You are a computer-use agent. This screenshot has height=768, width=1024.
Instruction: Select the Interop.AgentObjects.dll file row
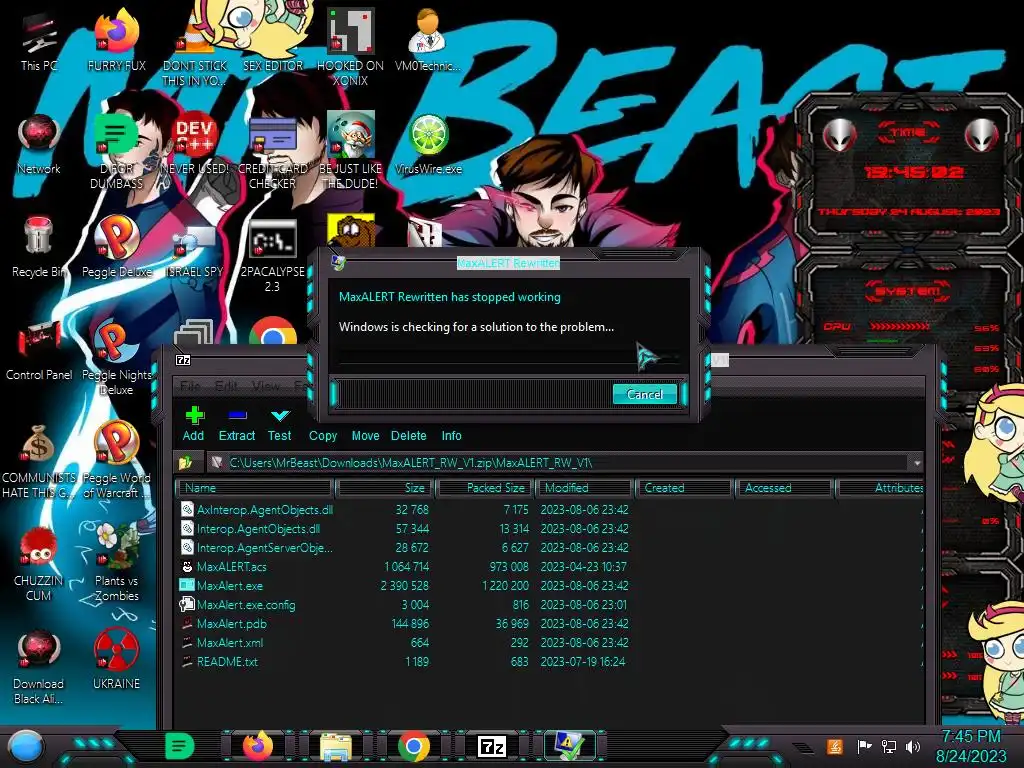[x=258, y=528]
